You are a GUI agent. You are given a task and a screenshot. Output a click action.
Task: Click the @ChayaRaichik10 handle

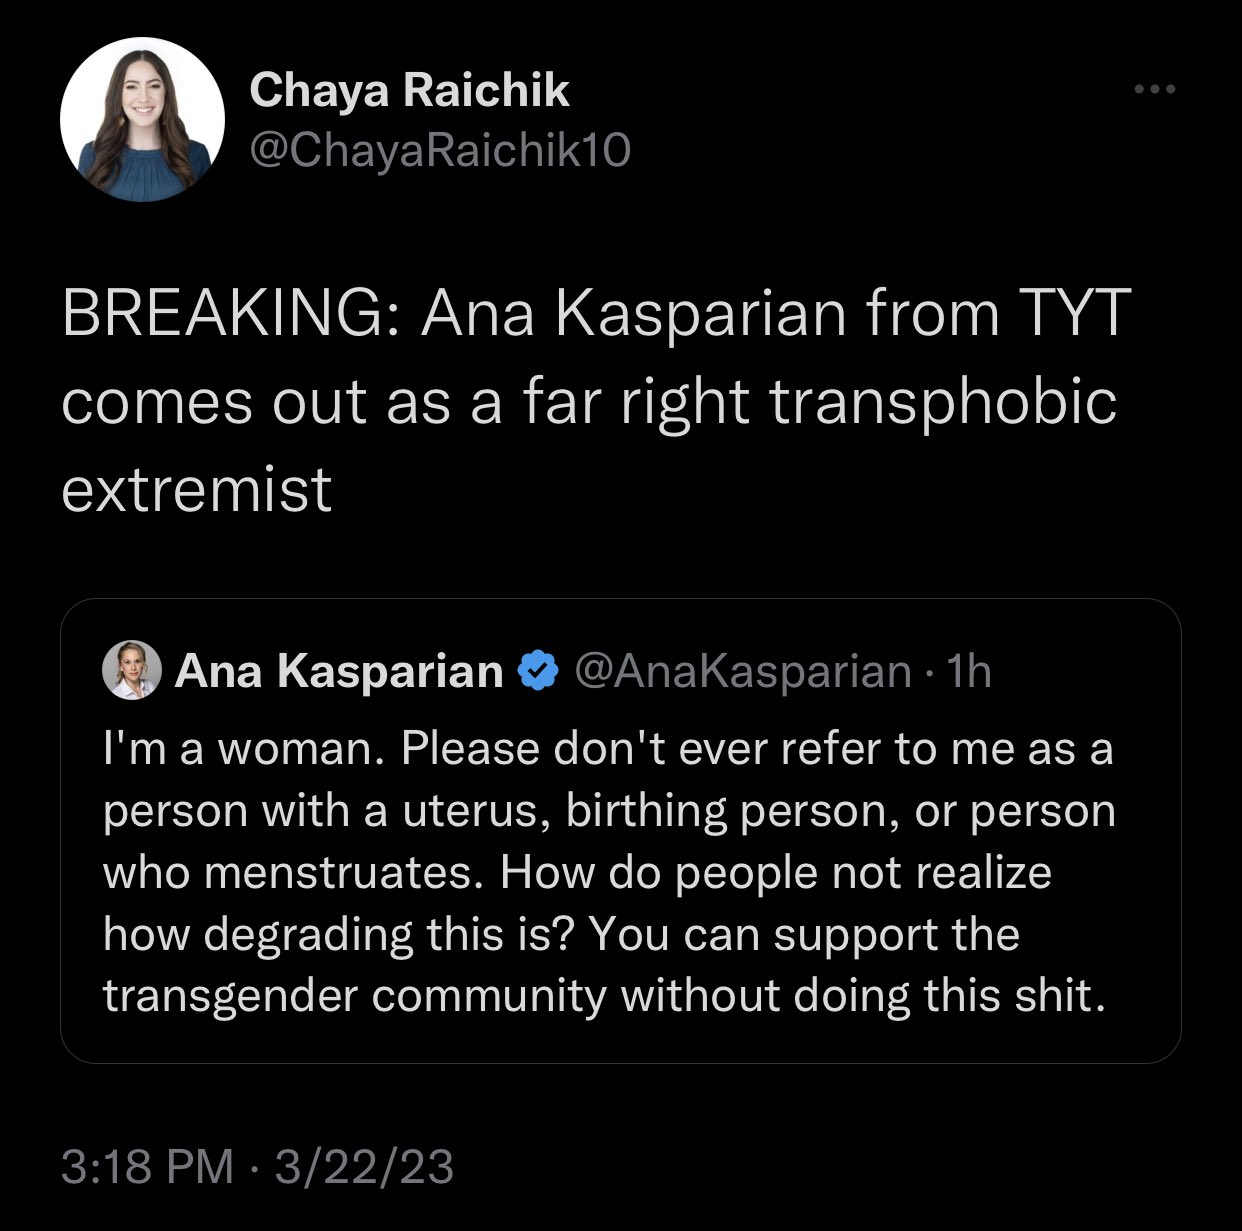(440, 150)
